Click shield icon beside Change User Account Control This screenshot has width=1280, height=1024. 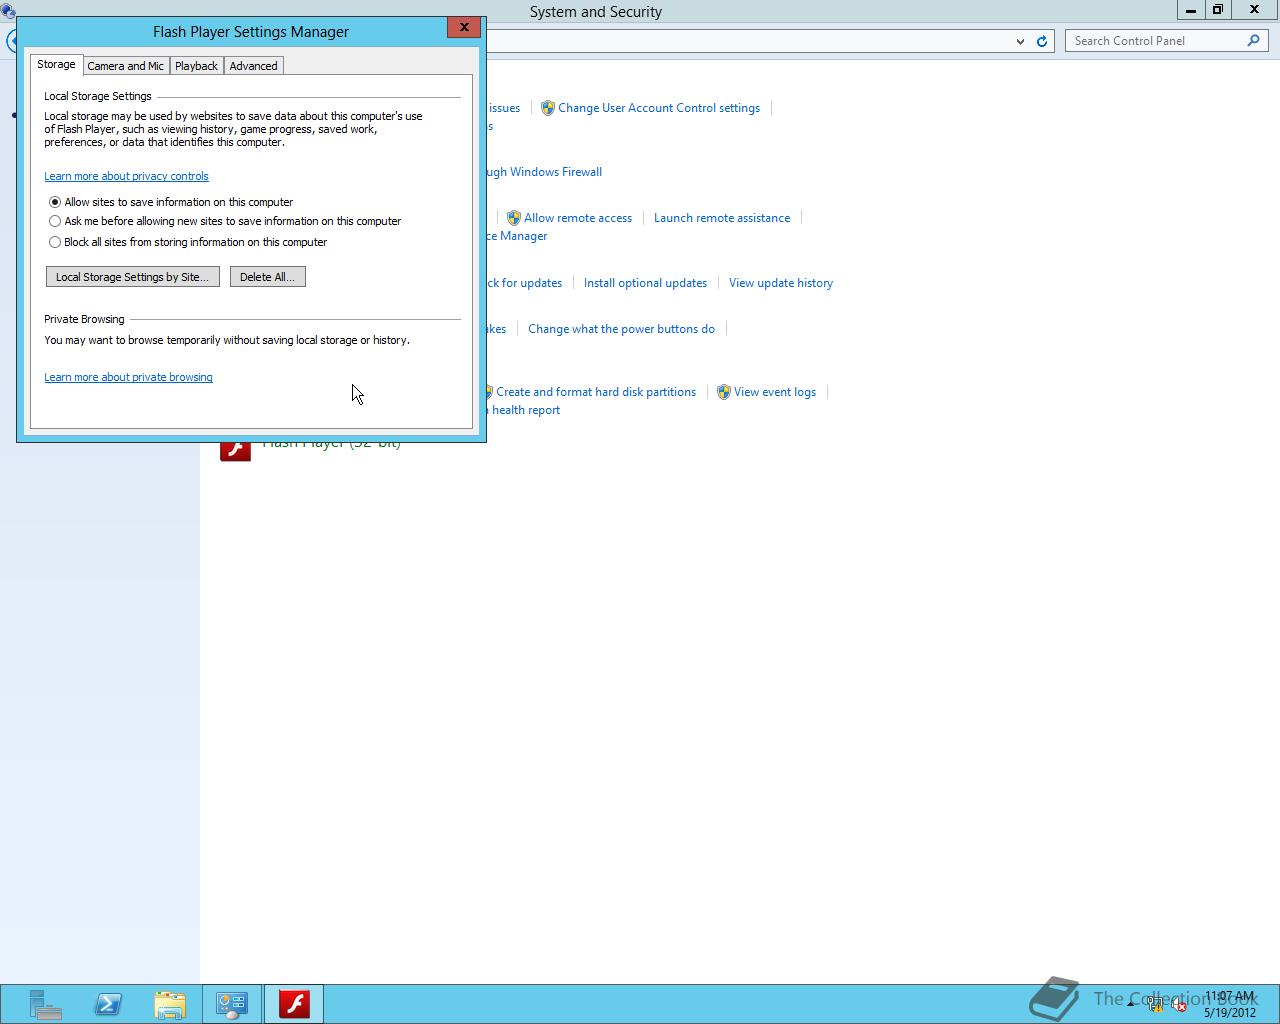pyautogui.click(x=547, y=108)
